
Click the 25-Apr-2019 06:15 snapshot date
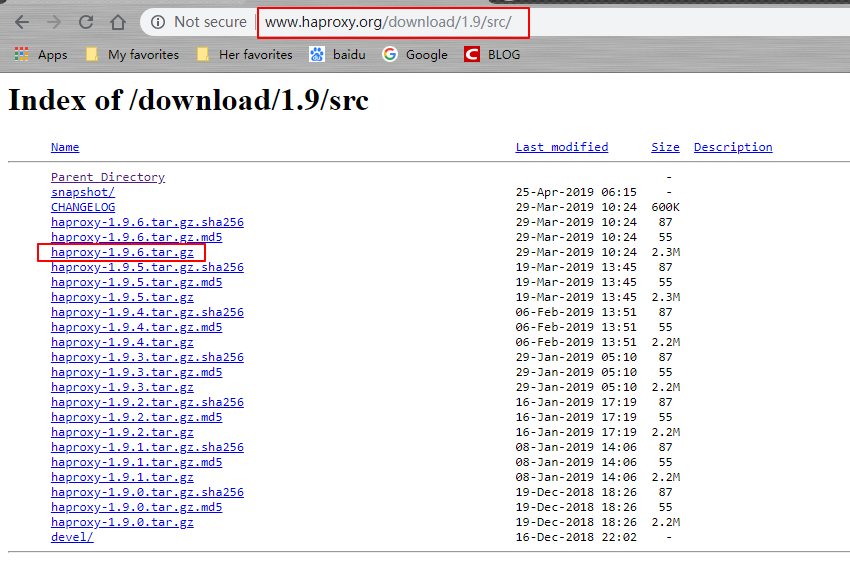(576, 192)
